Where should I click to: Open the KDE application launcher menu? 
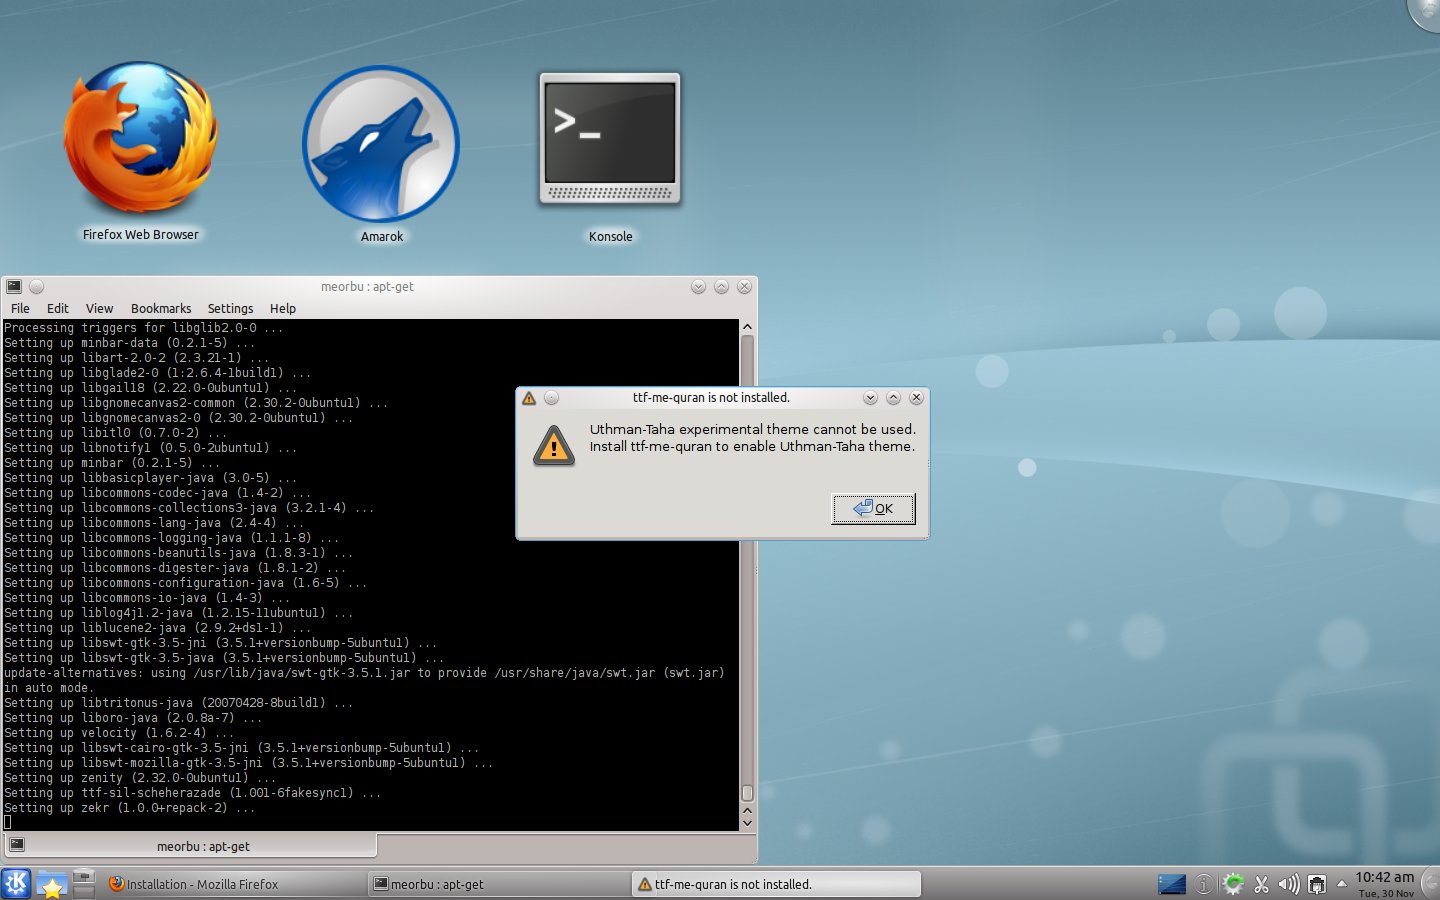pos(16,883)
